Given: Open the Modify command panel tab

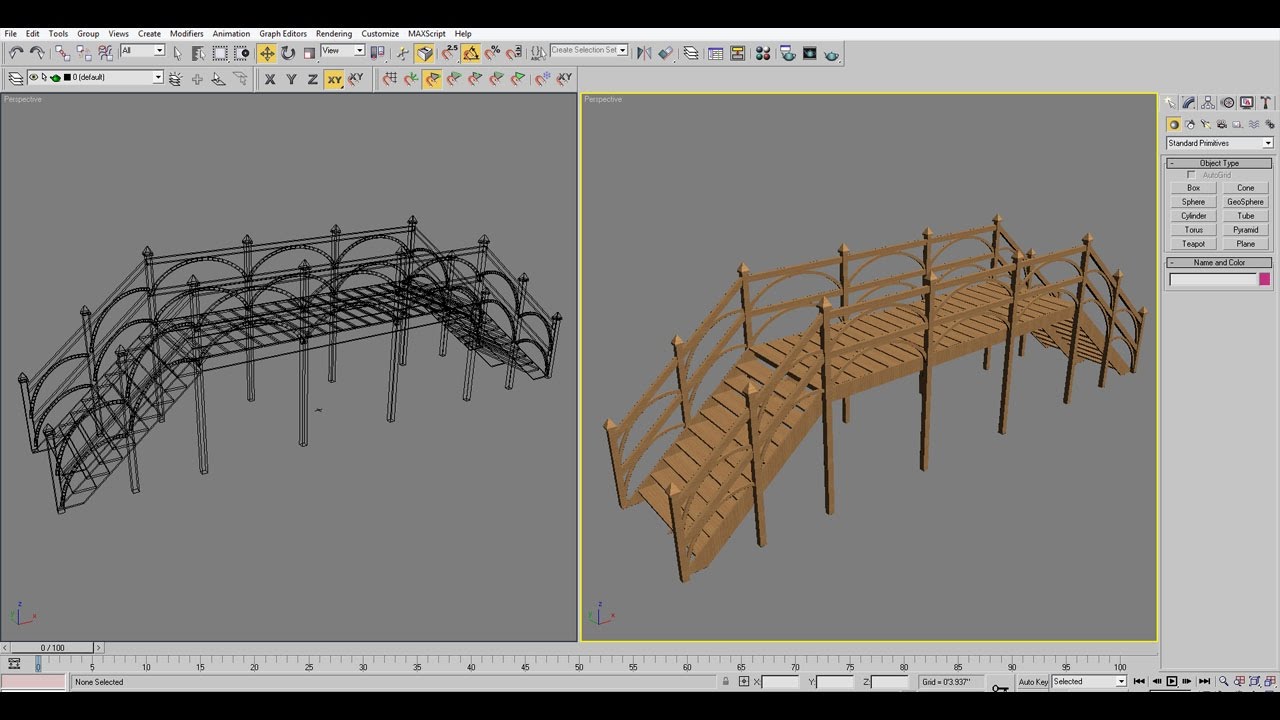Looking at the screenshot, I should 1188,103.
